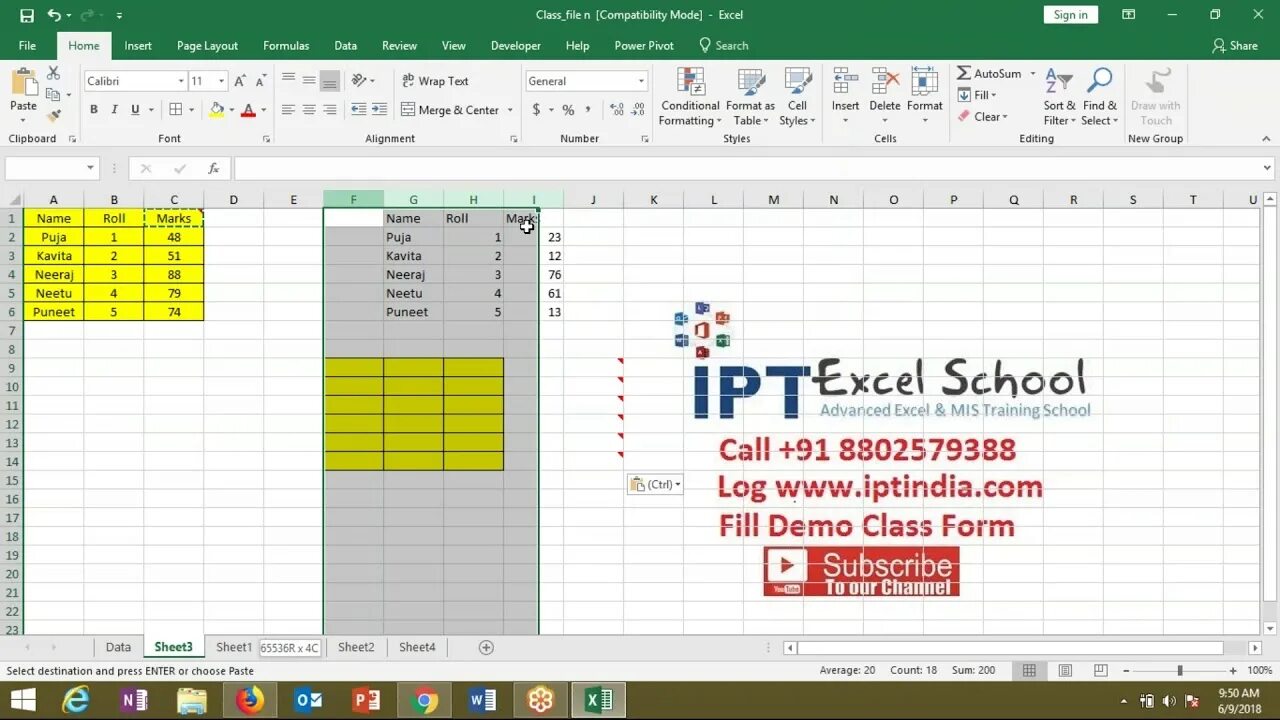Toggle Wrap Text

435,81
